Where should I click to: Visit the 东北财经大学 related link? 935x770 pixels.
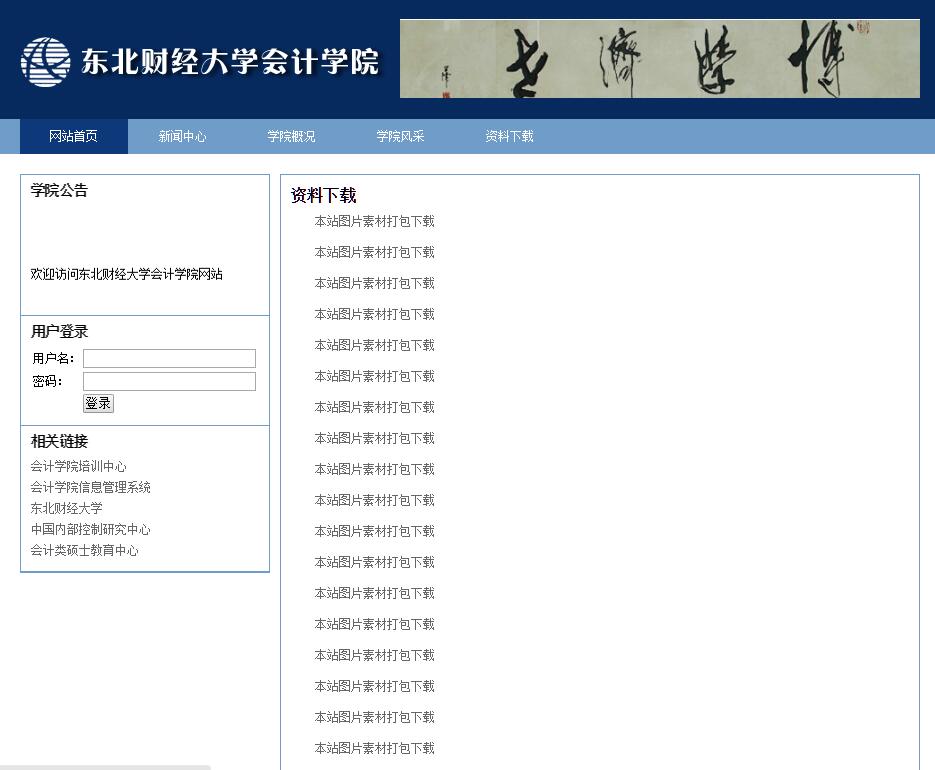point(67,509)
